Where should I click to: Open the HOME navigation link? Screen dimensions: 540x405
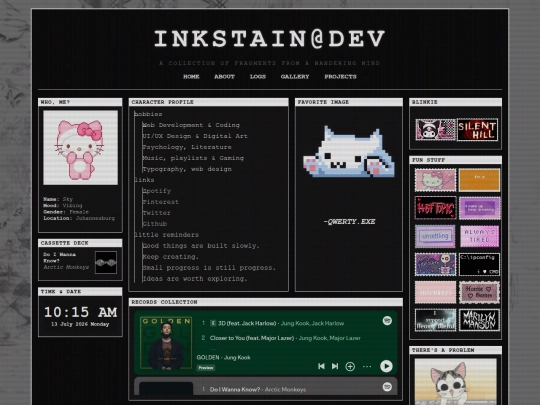coord(191,76)
